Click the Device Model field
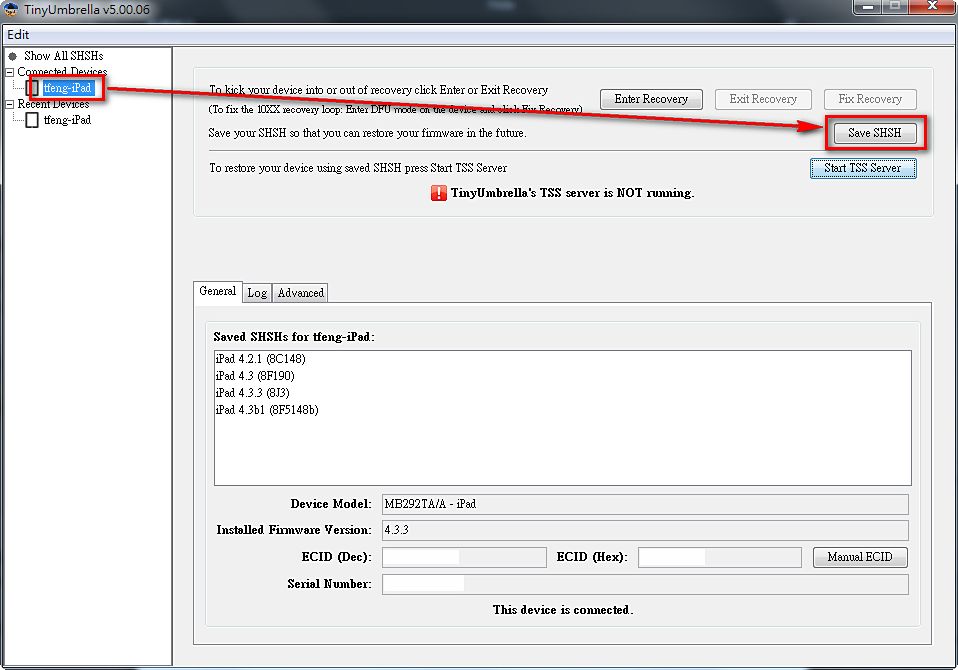 point(645,504)
